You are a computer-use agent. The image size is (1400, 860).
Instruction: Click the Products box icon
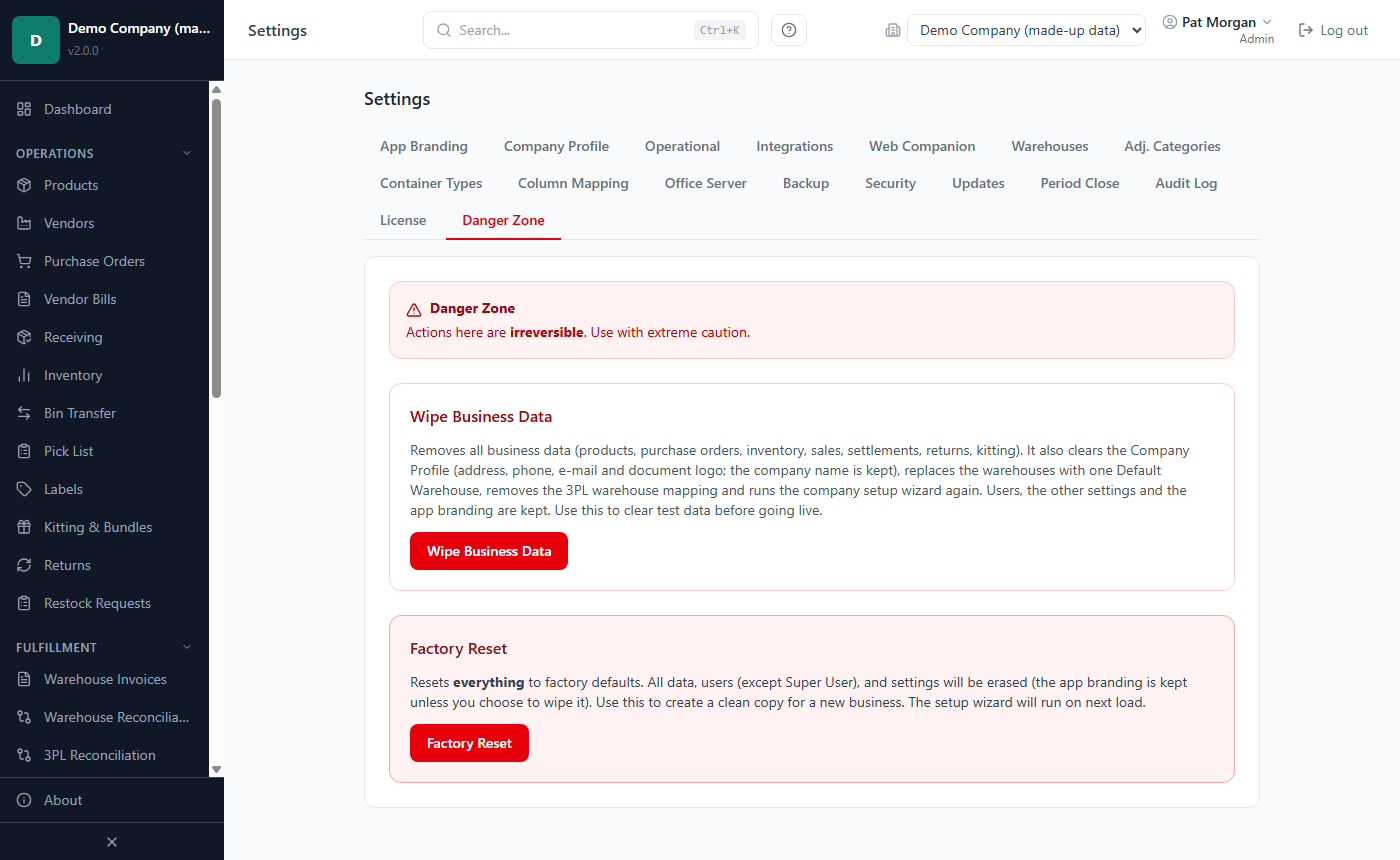pyautogui.click(x=24, y=185)
